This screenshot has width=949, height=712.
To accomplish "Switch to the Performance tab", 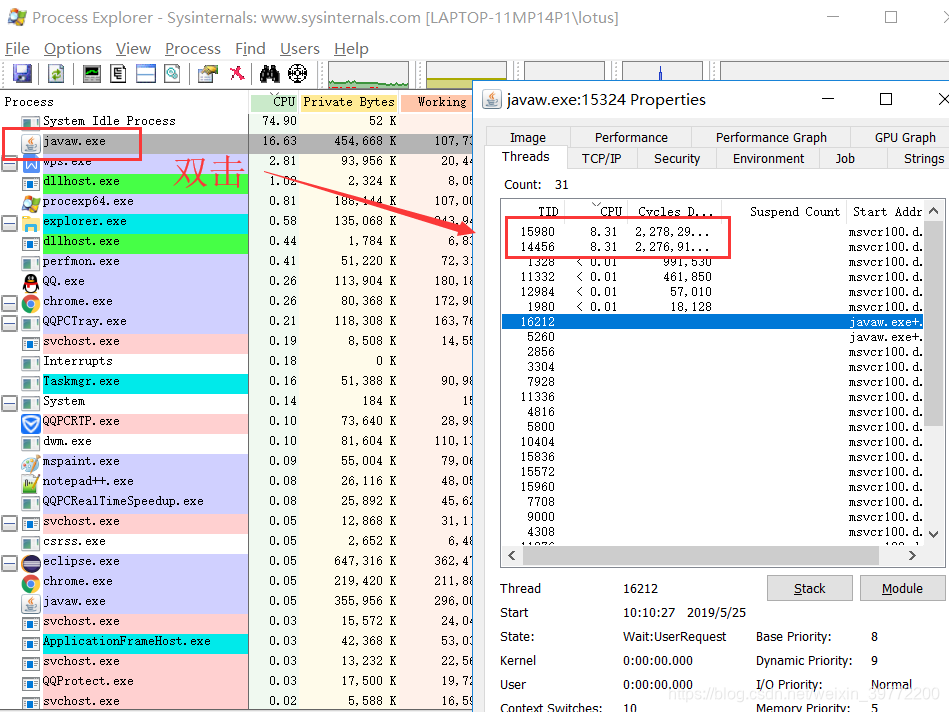I will (x=631, y=137).
